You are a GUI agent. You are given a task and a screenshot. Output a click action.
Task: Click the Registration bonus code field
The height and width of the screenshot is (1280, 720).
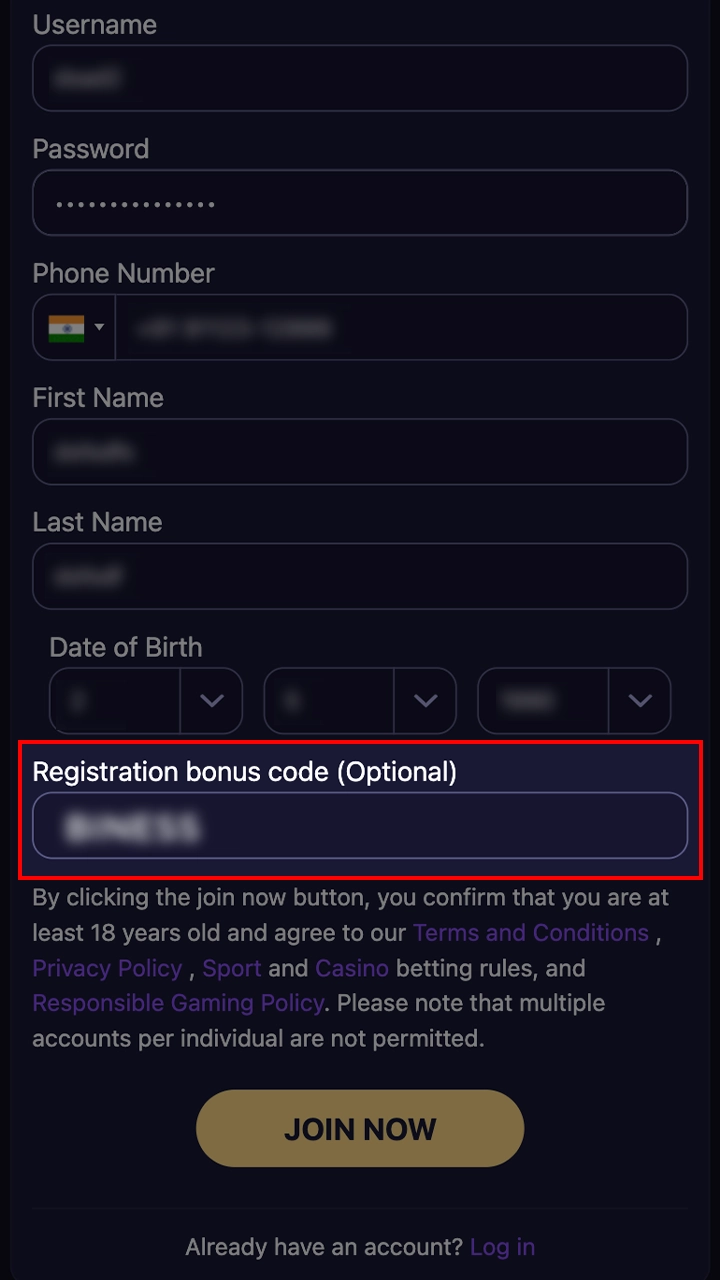(x=360, y=826)
